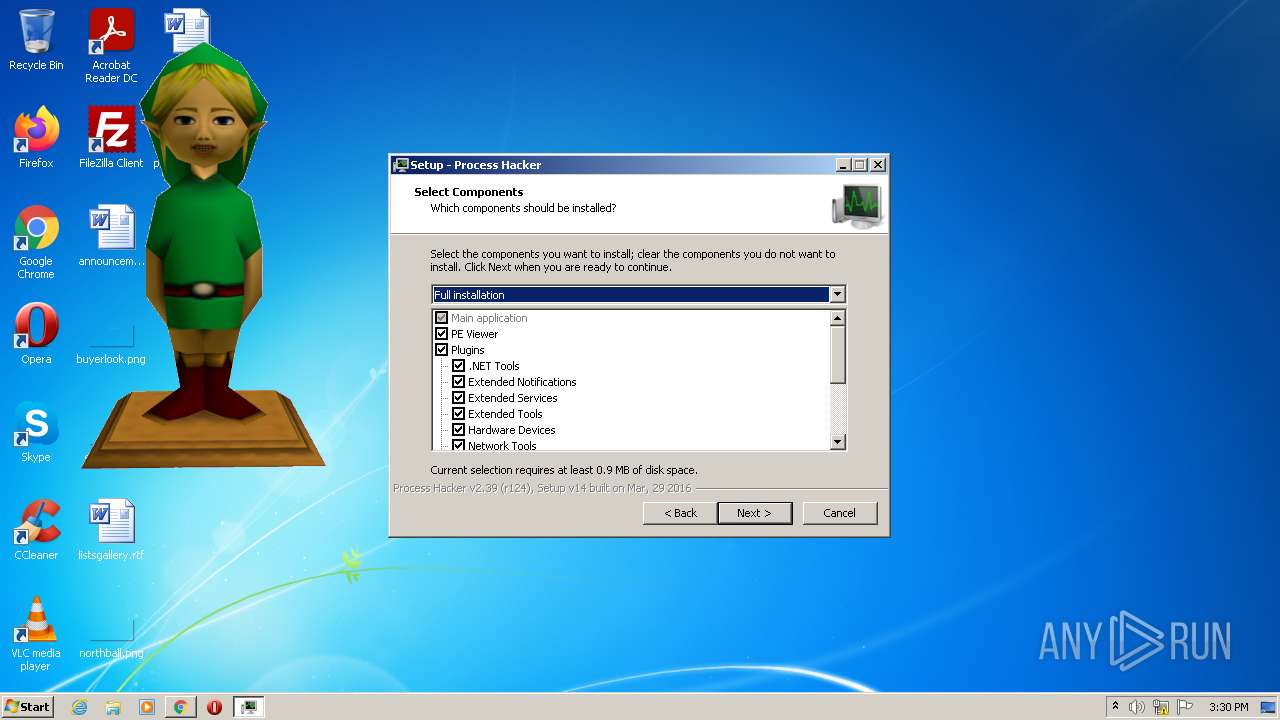Uncheck Extended Tools plugin
The image size is (1280, 720).
458,414
